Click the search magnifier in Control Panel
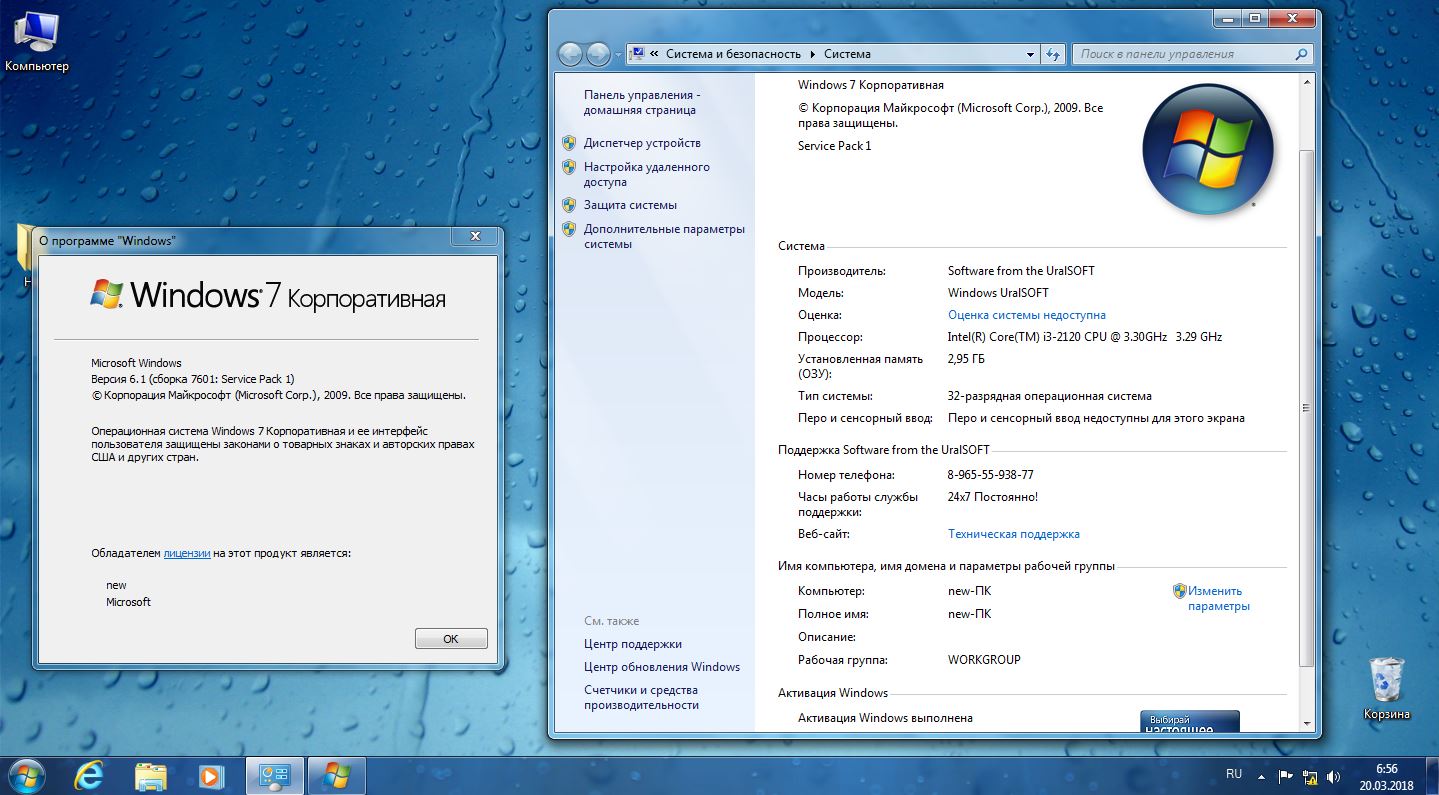 tap(1302, 54)
